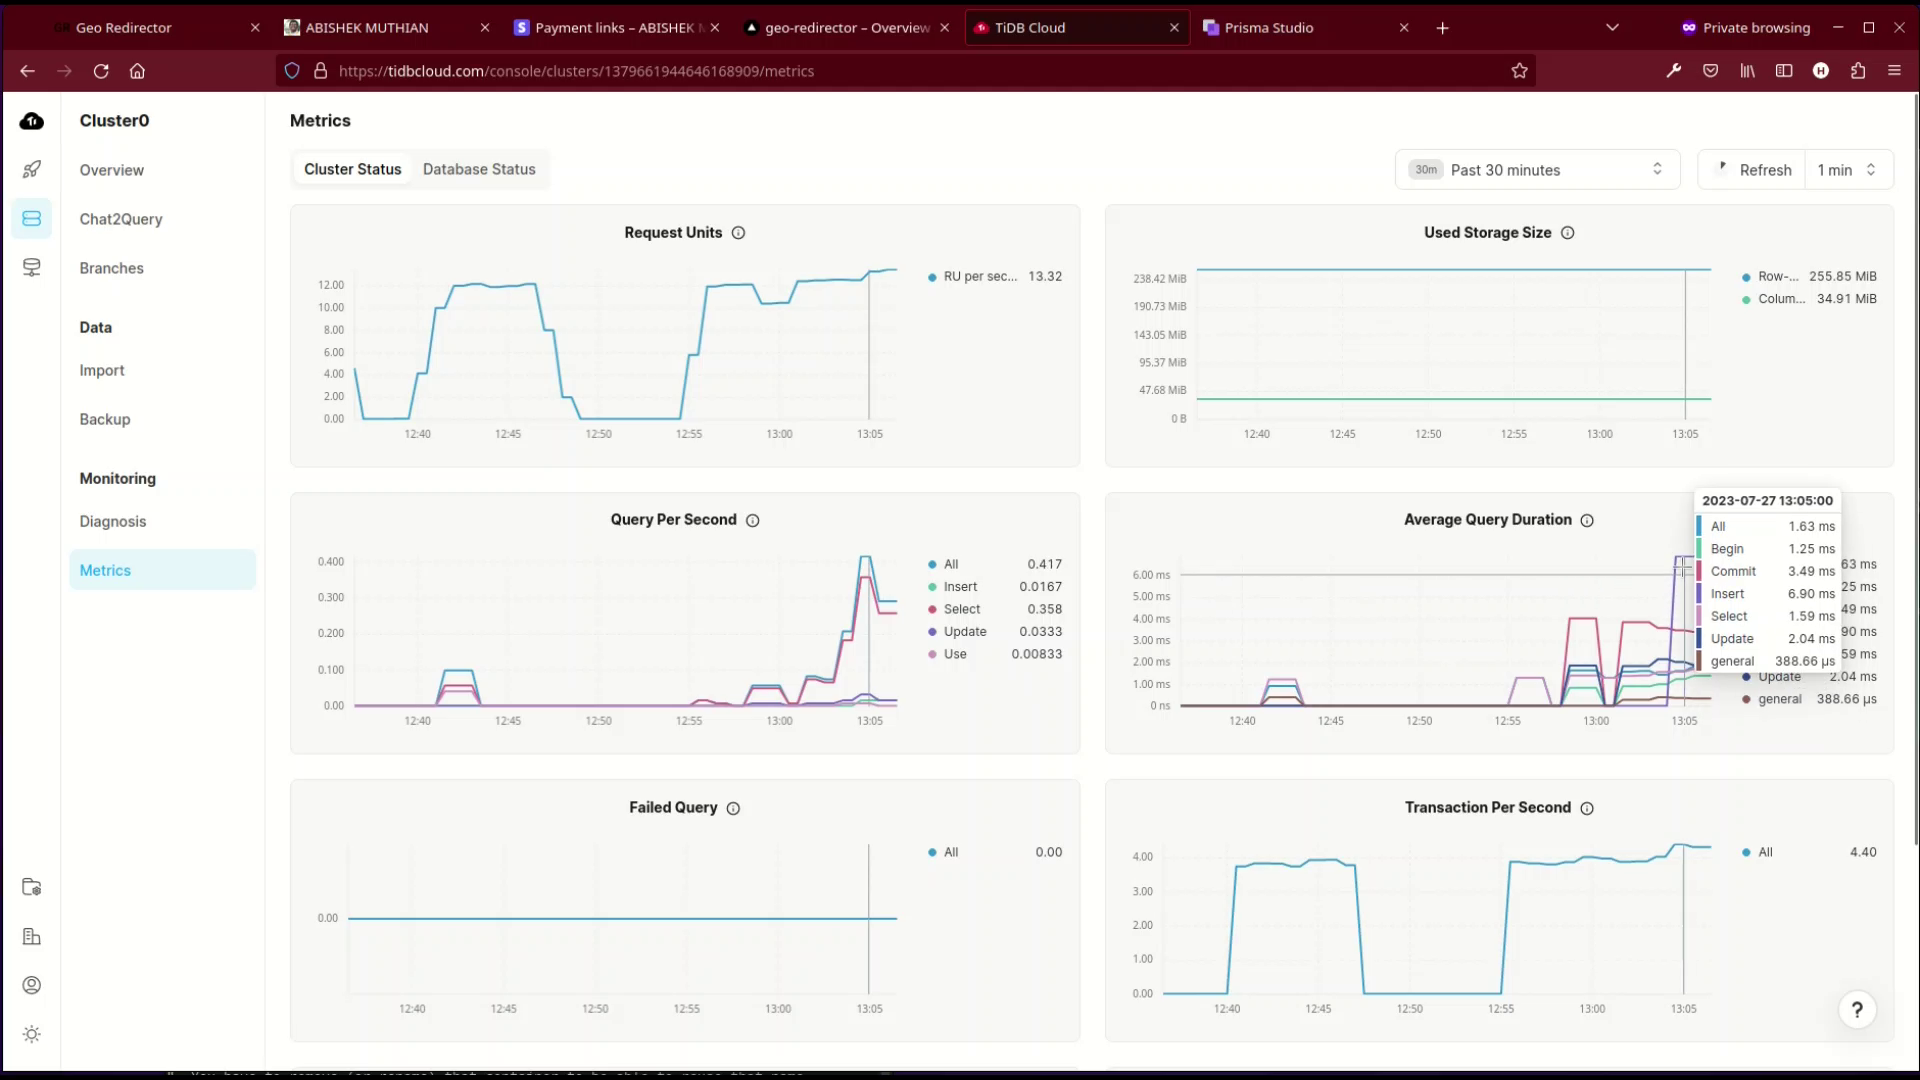Expand the browser tab list chevron
The image size is (1920, 1080).
pos(1612,28)
